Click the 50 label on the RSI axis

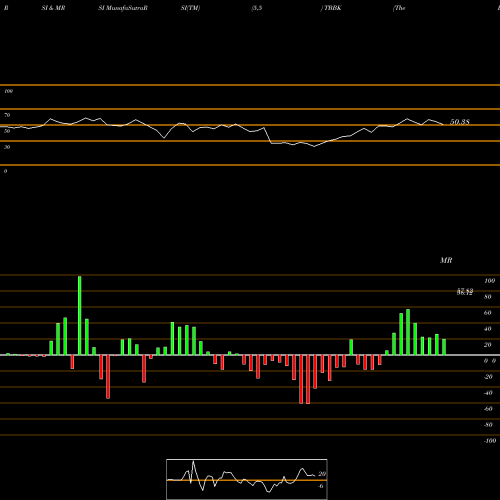[7, 131]
